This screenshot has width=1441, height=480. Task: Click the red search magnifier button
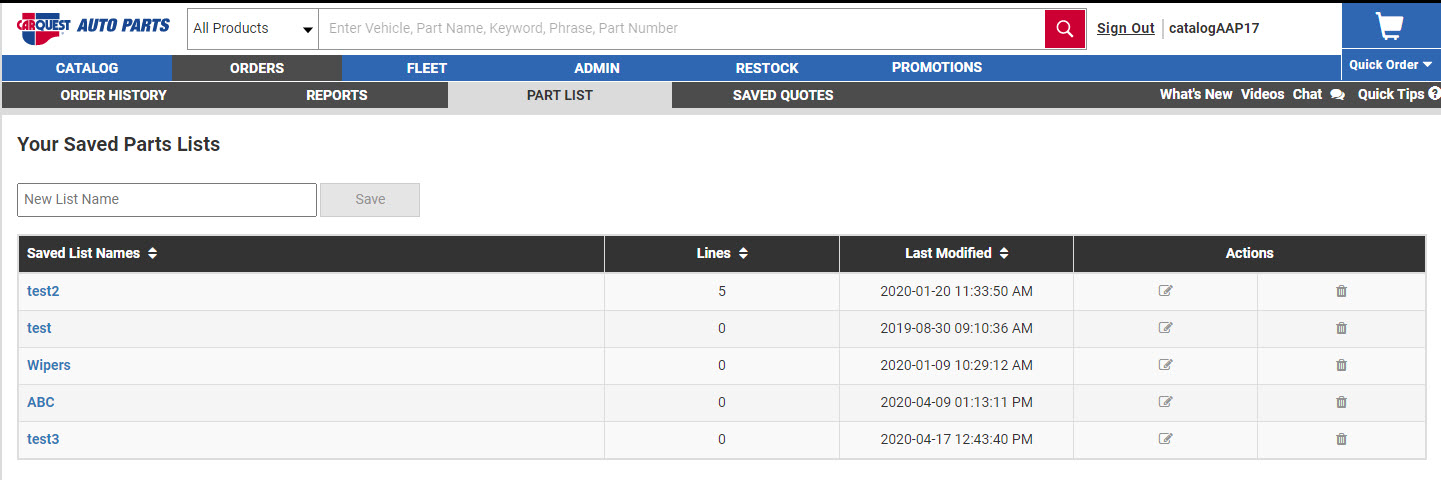(1065, 28)
